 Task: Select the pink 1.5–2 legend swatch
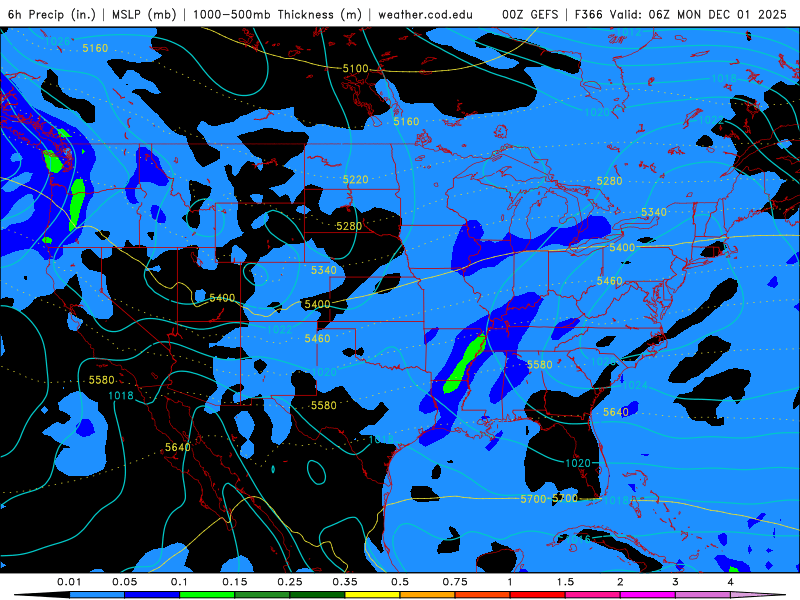(x=593, y=595)
